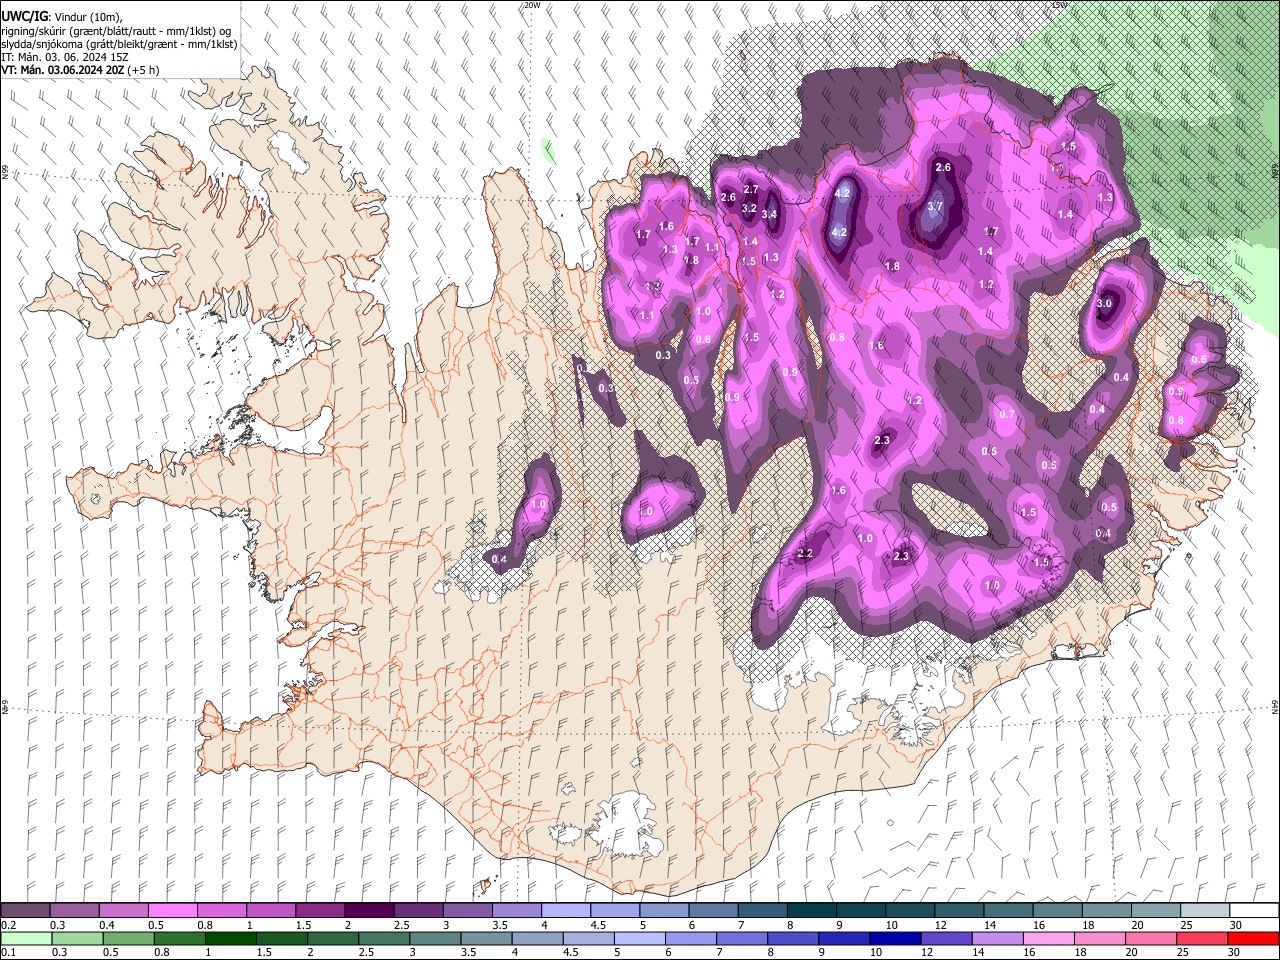Click the '0.2' label in the upper legend row
This screenshot has height=960, width=1280.
[x=9, y=925]
